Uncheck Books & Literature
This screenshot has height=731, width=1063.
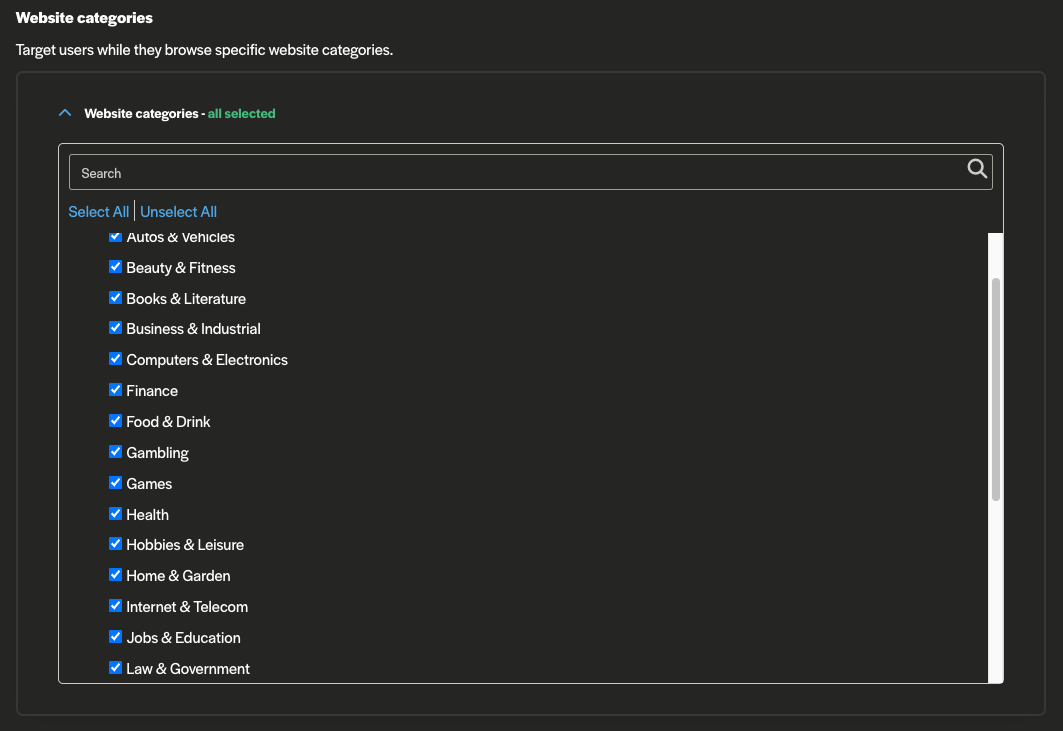pos(115,297)
